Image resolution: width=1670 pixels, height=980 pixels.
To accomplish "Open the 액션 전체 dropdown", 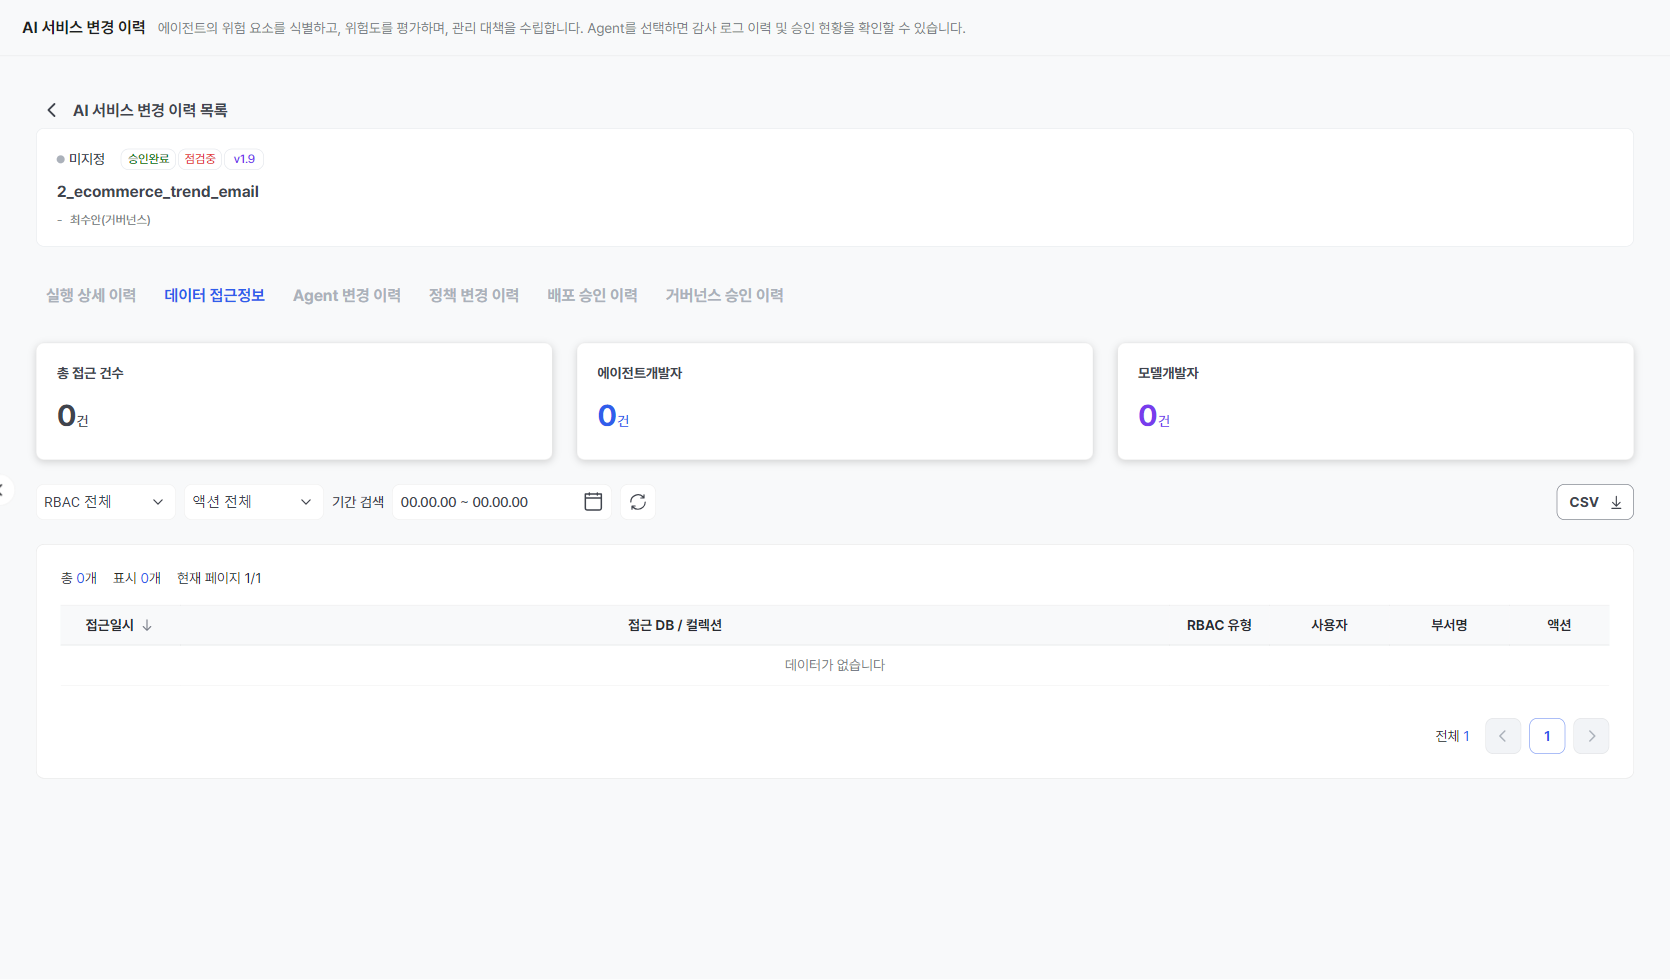I will click(x=254, y=502).
